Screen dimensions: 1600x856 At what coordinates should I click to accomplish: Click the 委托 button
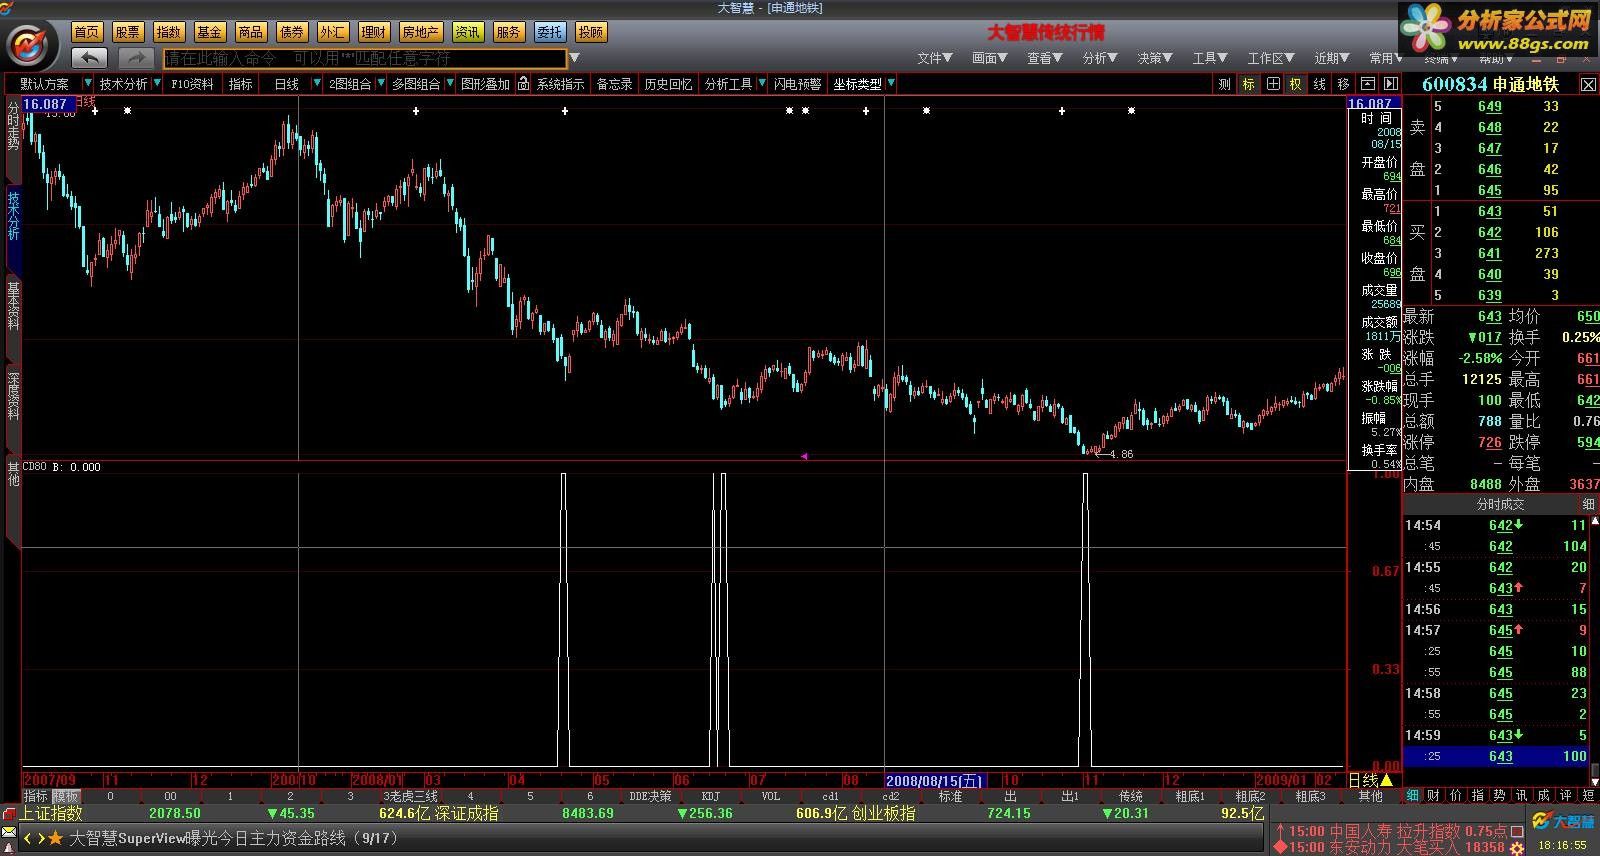[549, 32]
